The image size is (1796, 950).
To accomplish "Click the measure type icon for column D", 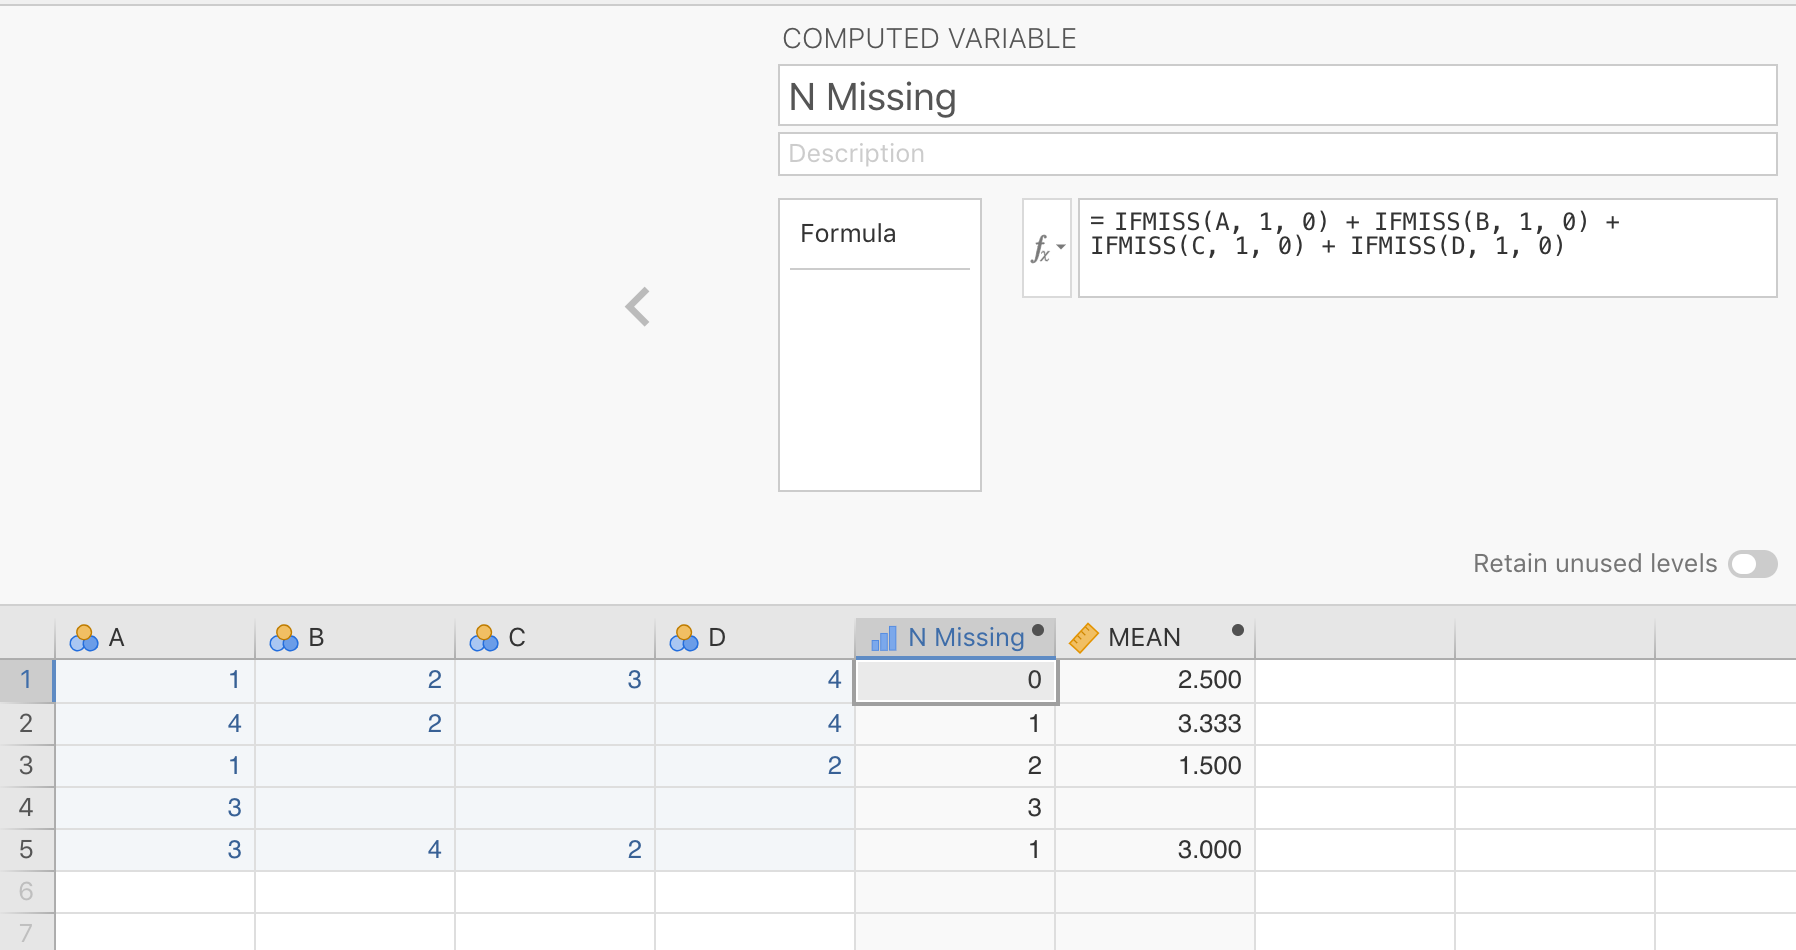I will click(x=687, y=637).
